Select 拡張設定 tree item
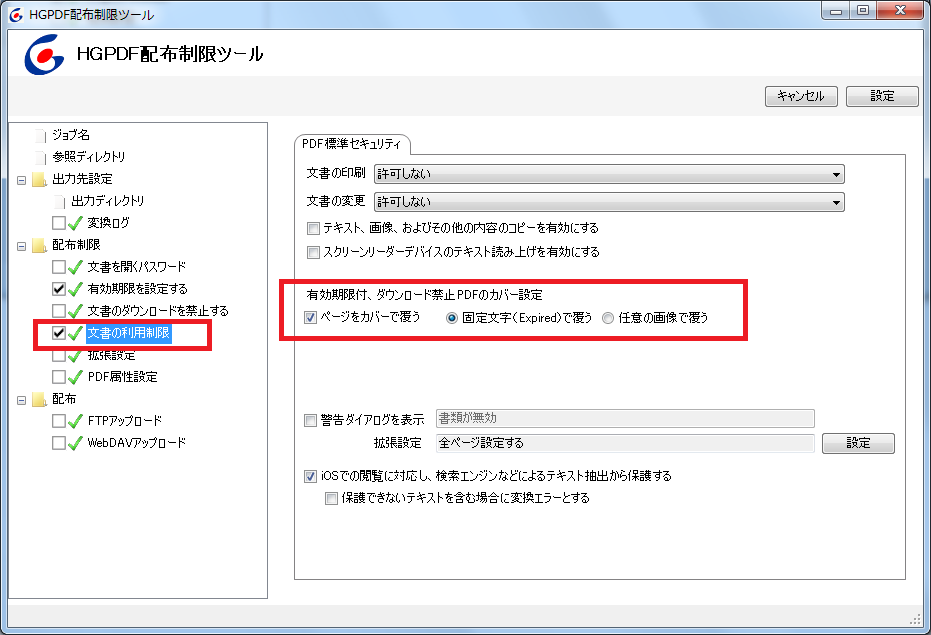The height and width of the screenshot is (635, 931). click(112, 355)
